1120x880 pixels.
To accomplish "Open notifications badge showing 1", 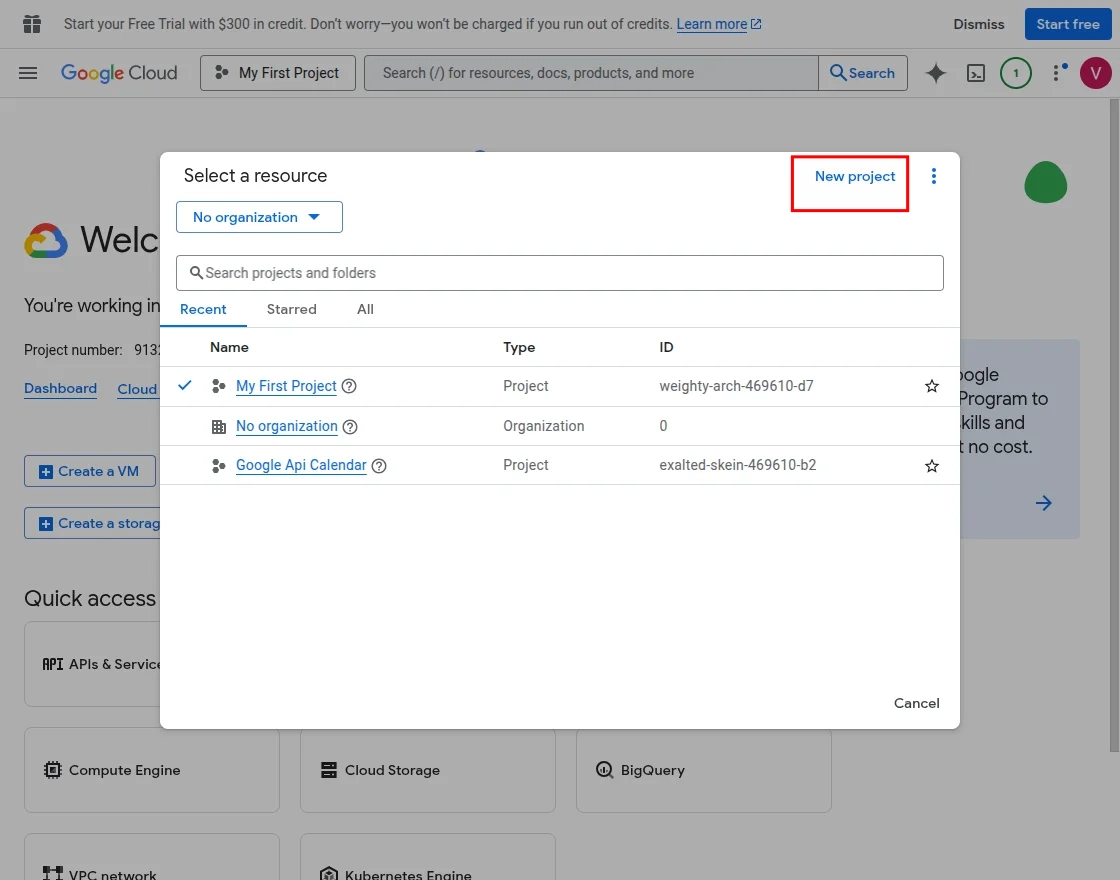I will pyautogui.click(x=1016, y=73).
